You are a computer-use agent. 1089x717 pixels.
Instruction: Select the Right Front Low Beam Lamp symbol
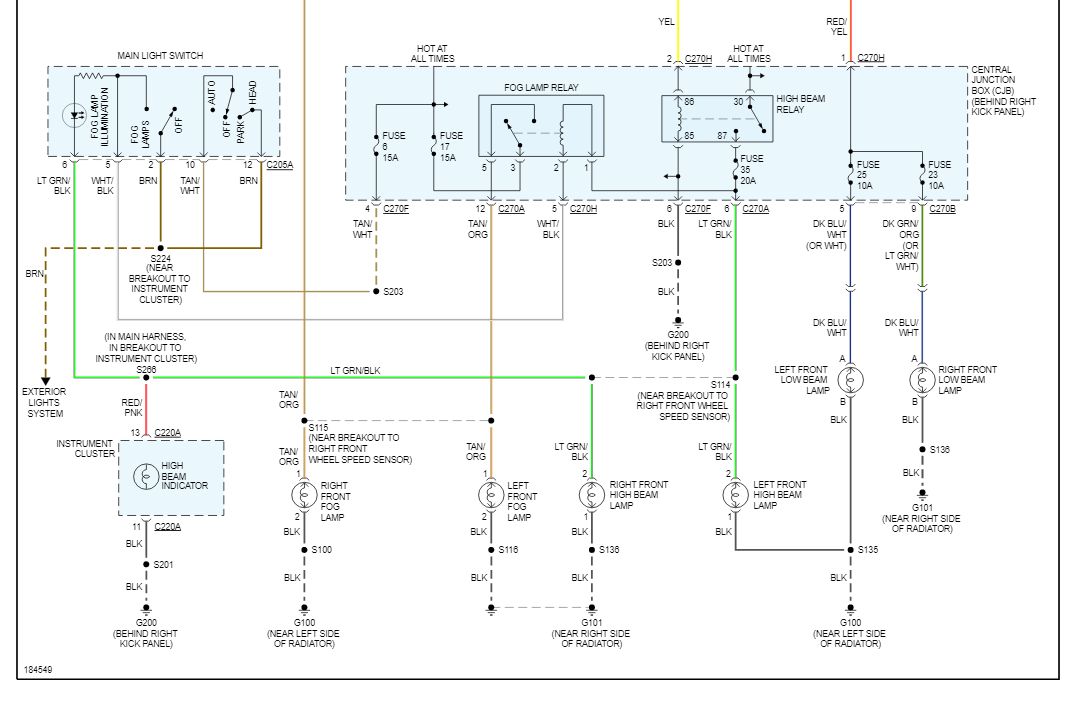(922, 380)
